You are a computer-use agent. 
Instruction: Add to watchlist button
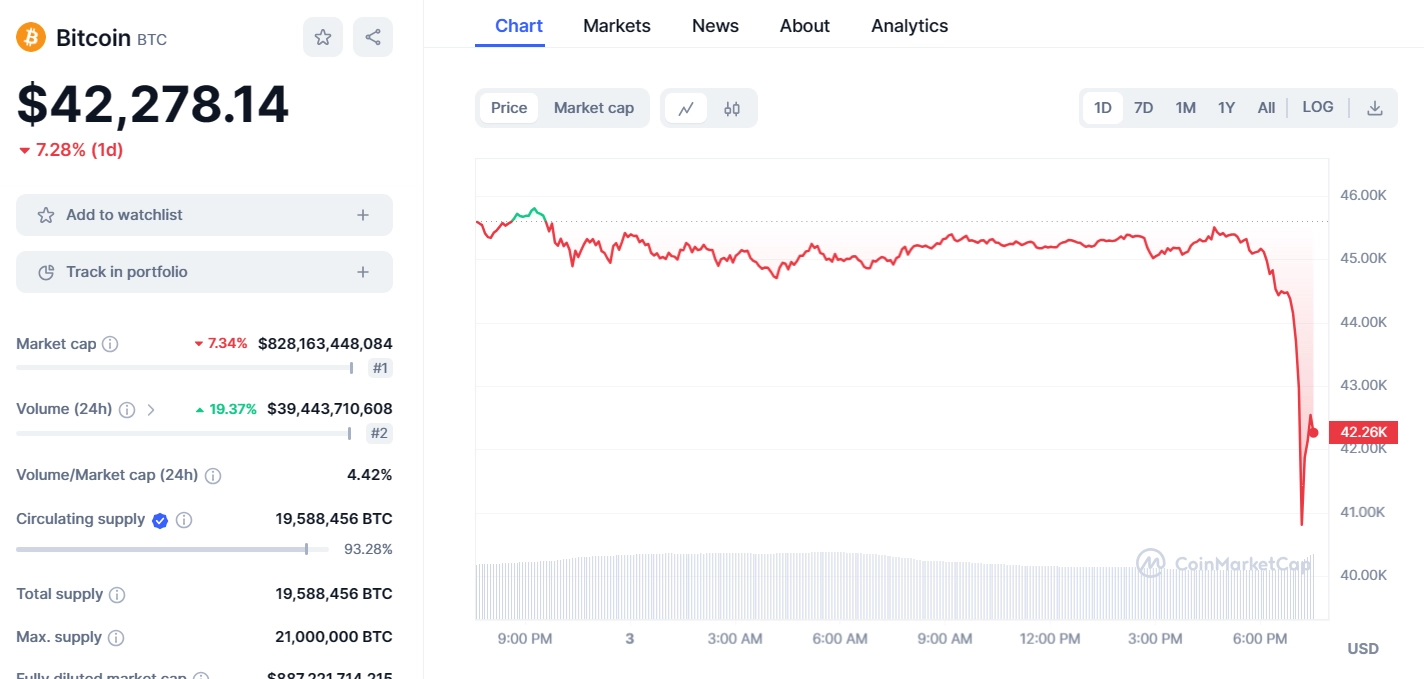point(204,215)
